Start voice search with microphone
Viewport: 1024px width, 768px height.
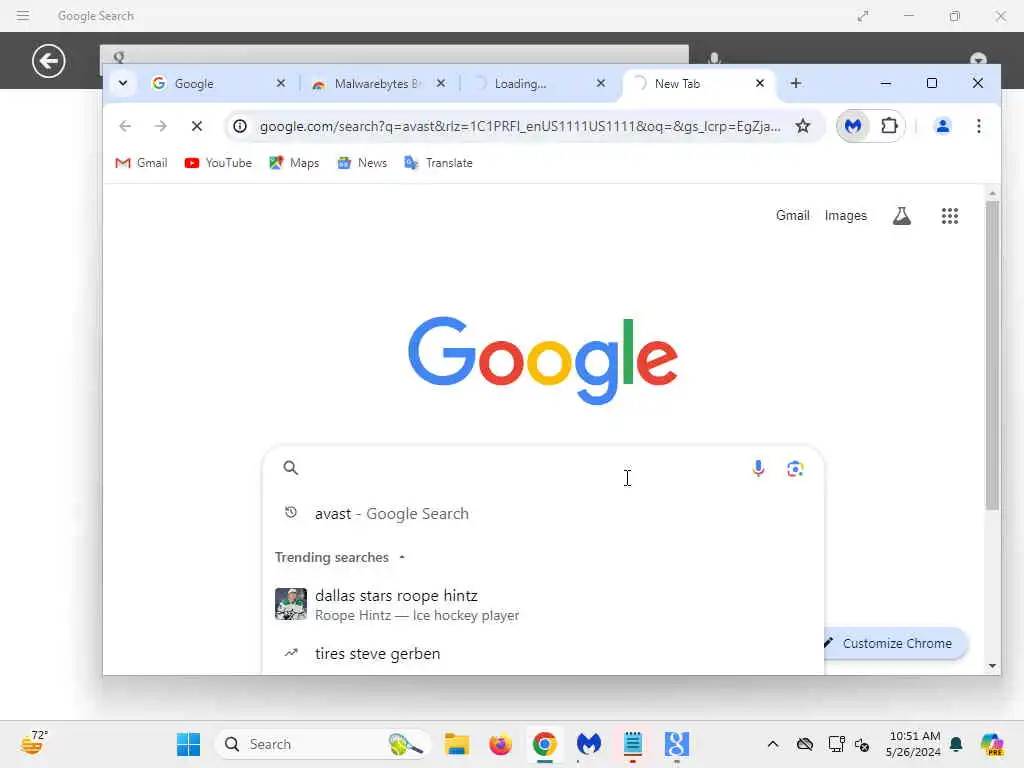coord(758,469)
